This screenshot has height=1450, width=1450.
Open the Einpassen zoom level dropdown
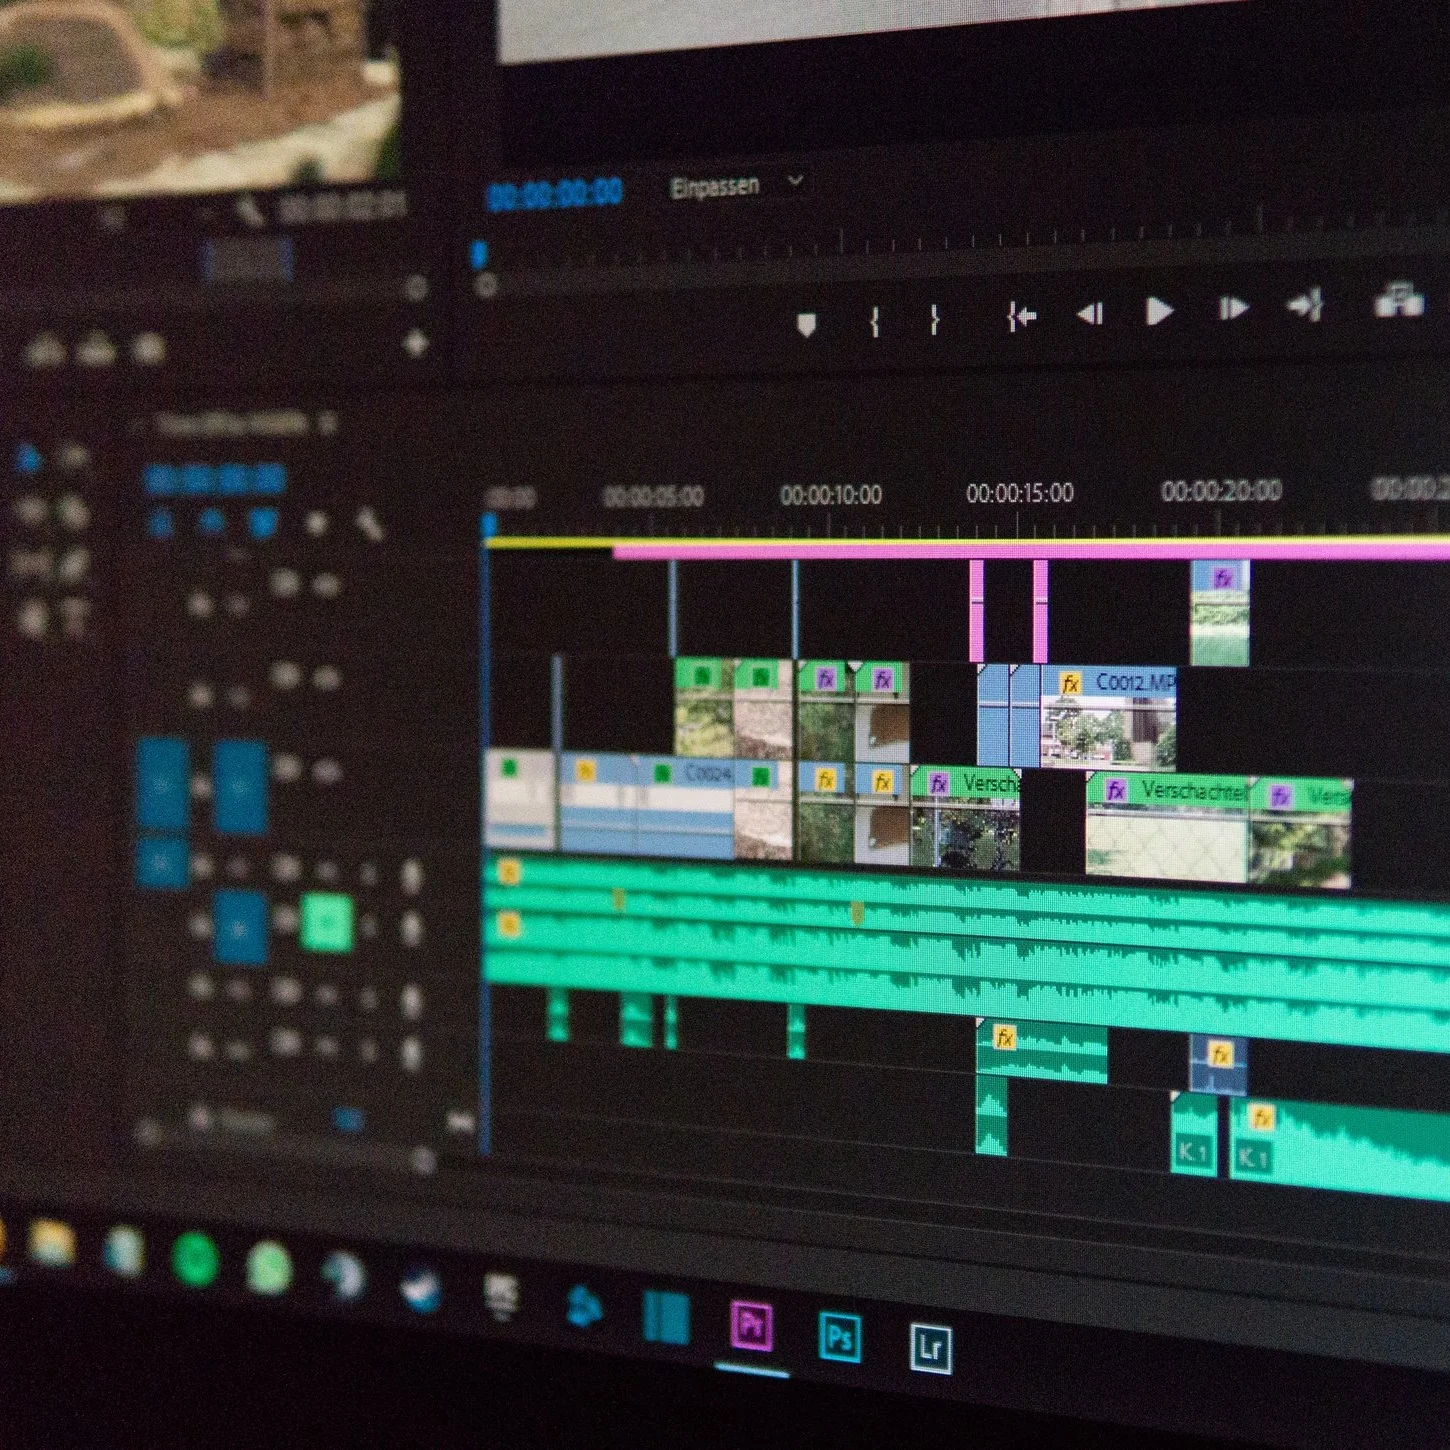click(x=736, y=185)
